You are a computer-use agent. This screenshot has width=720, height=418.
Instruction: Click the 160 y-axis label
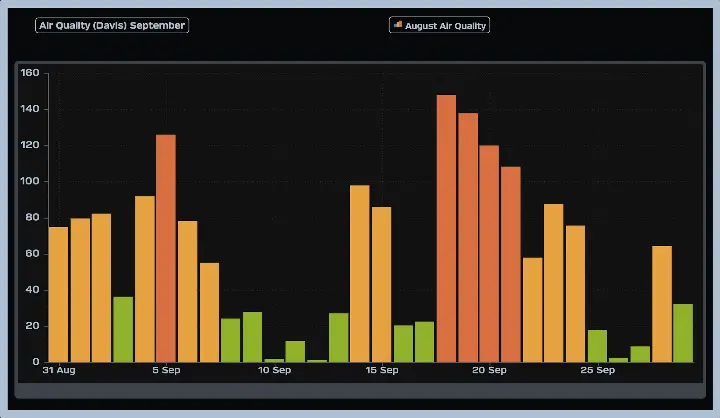coord(29,73)
